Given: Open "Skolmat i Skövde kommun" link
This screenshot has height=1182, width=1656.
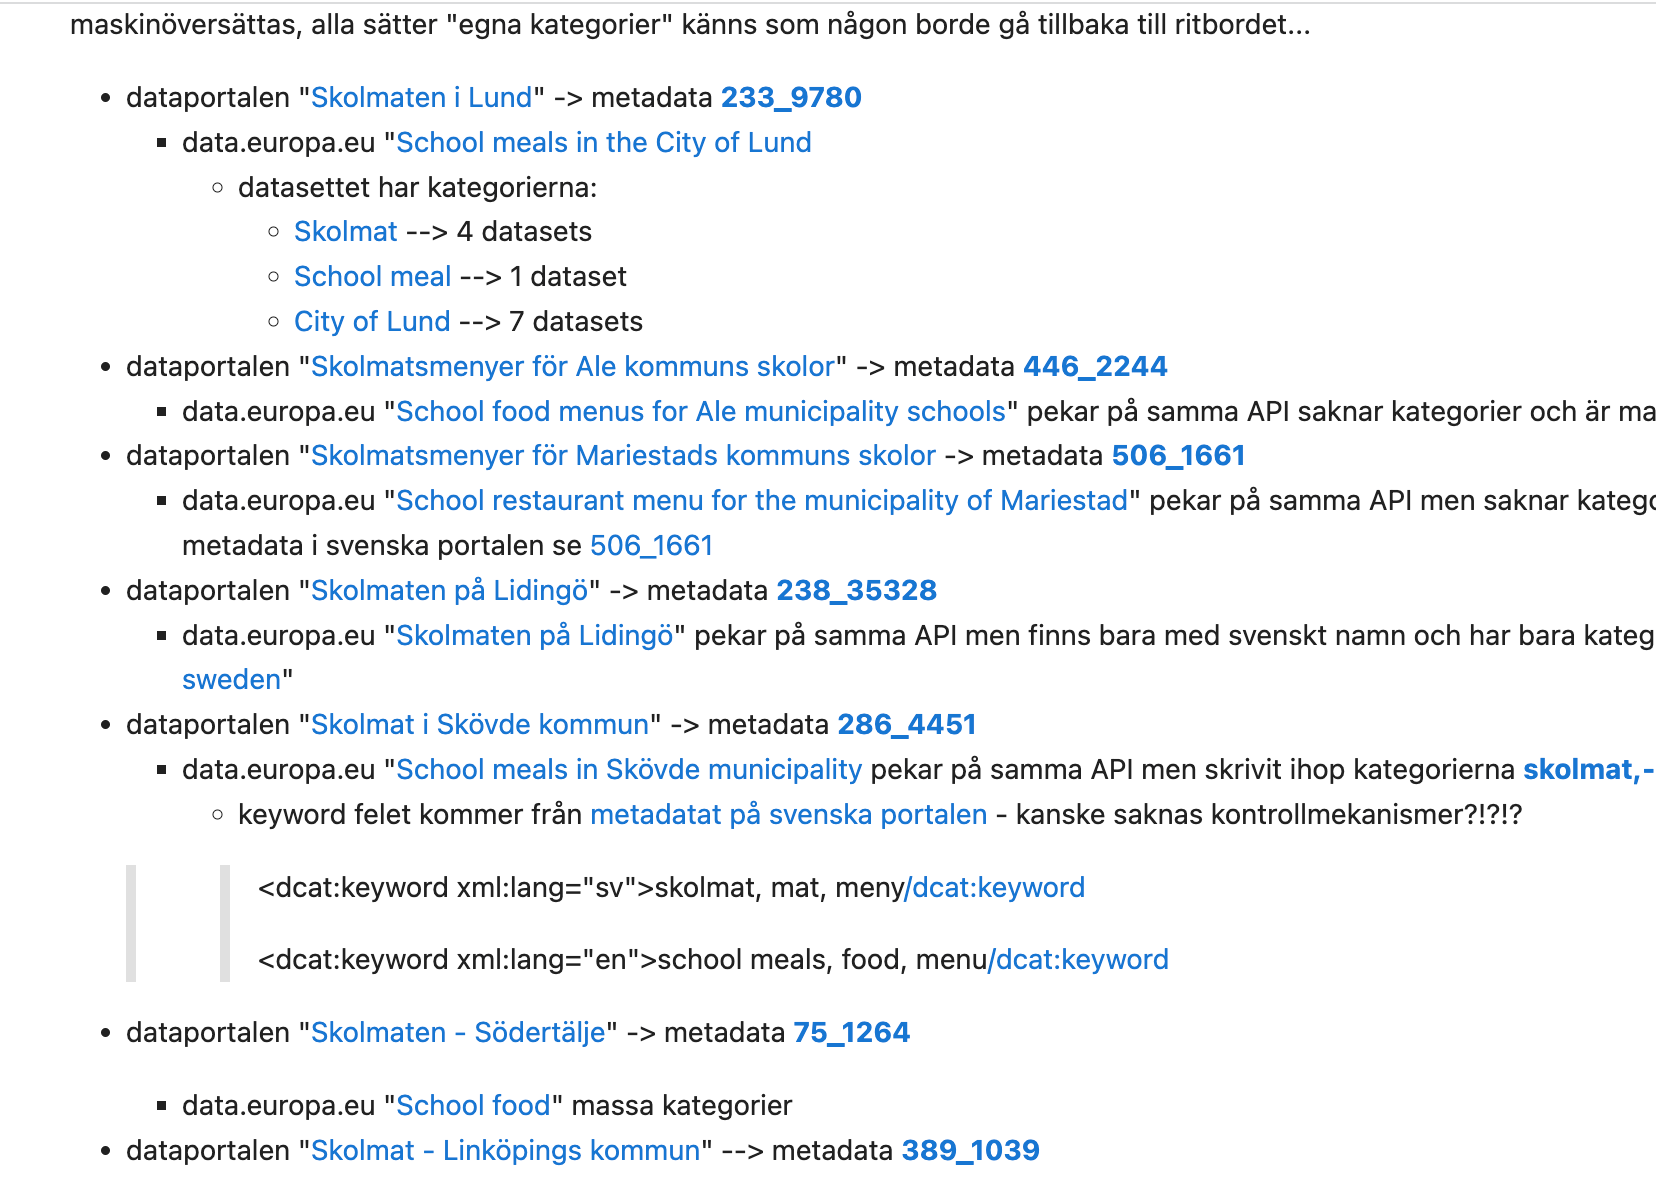Looking at the screenshot, I should (x=480, y=725).
